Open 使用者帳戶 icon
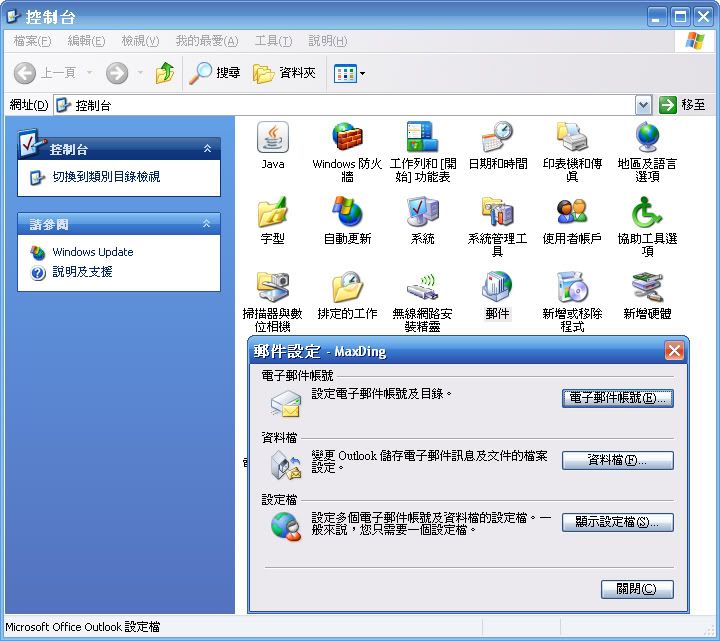 pyautogui.click(x=572, y=212)
